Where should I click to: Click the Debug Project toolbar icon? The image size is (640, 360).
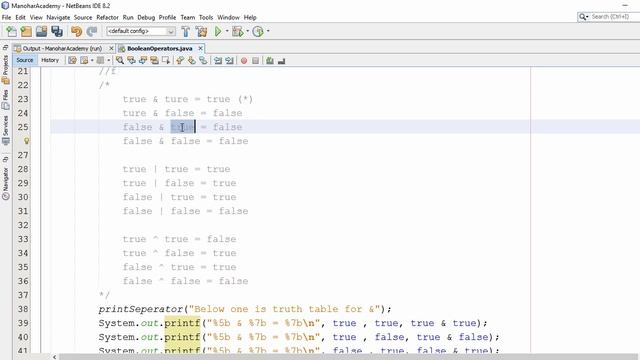(x=237, y=31)
